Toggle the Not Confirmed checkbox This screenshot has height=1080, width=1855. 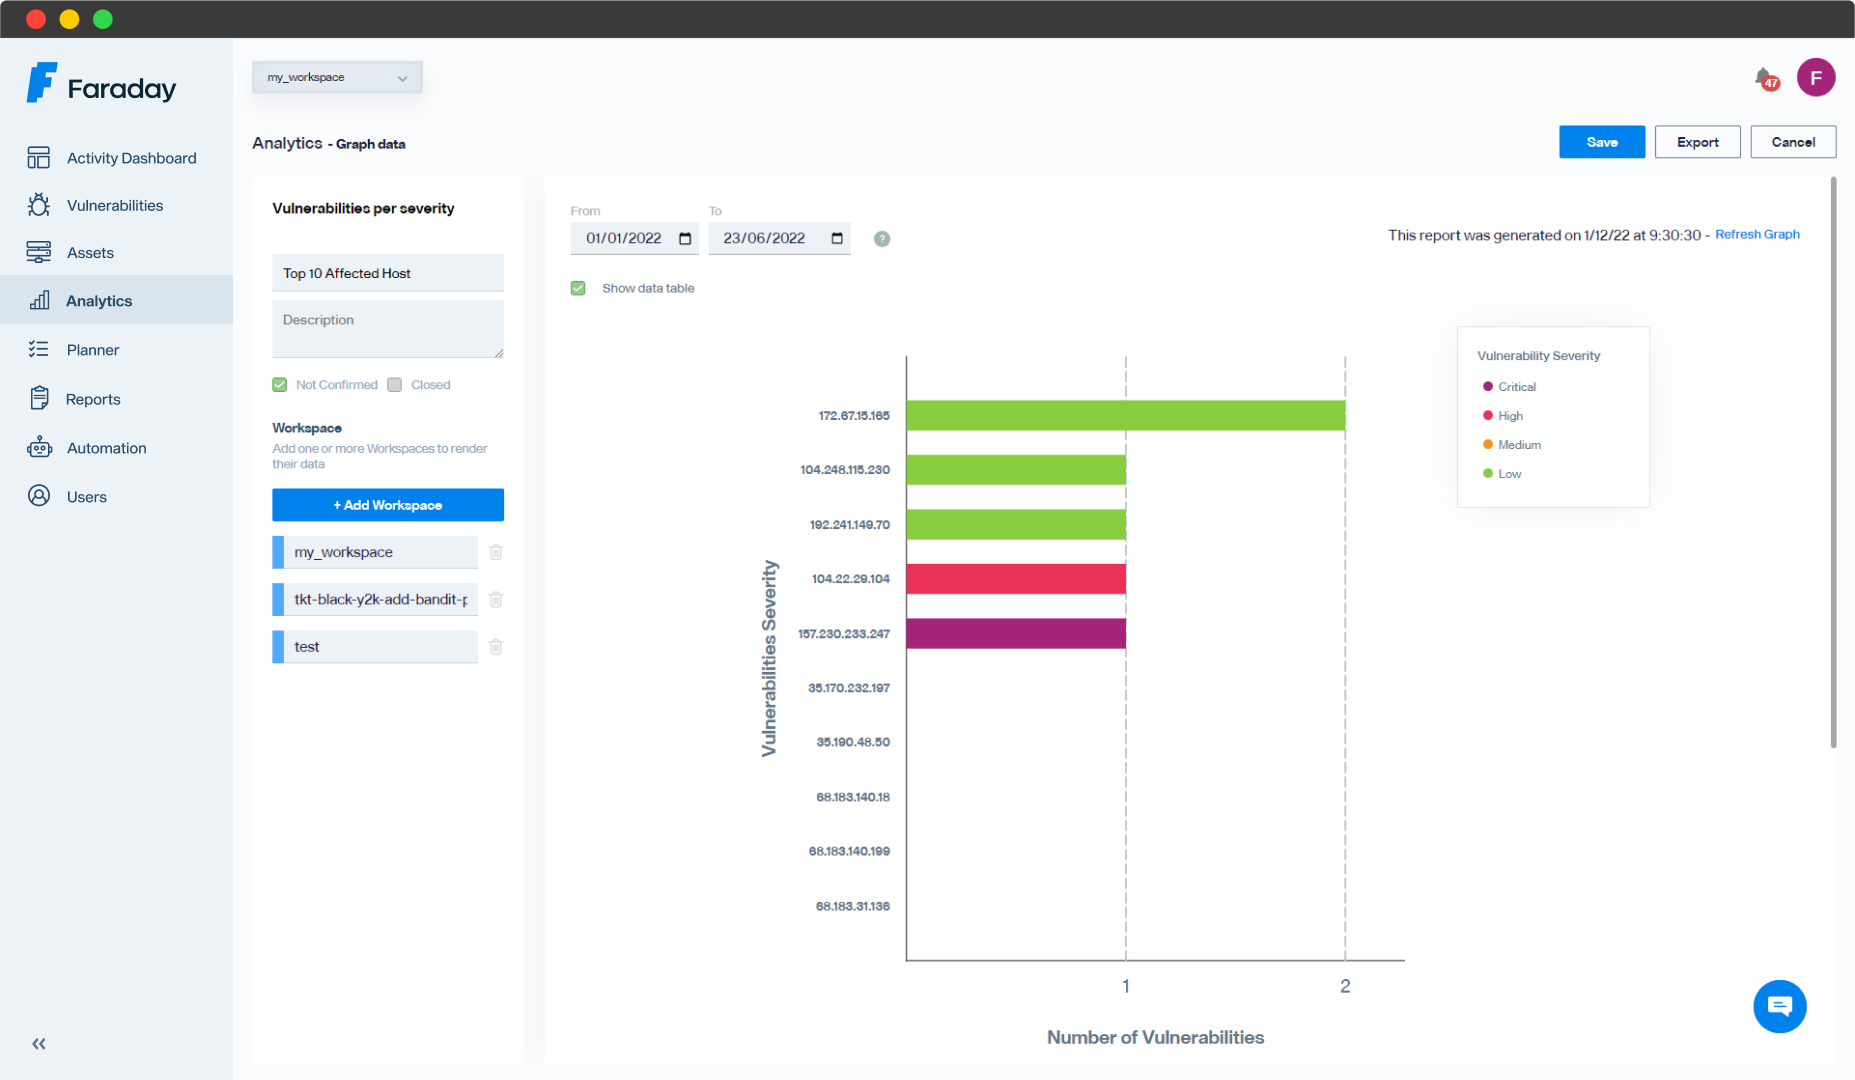point(280,385)
